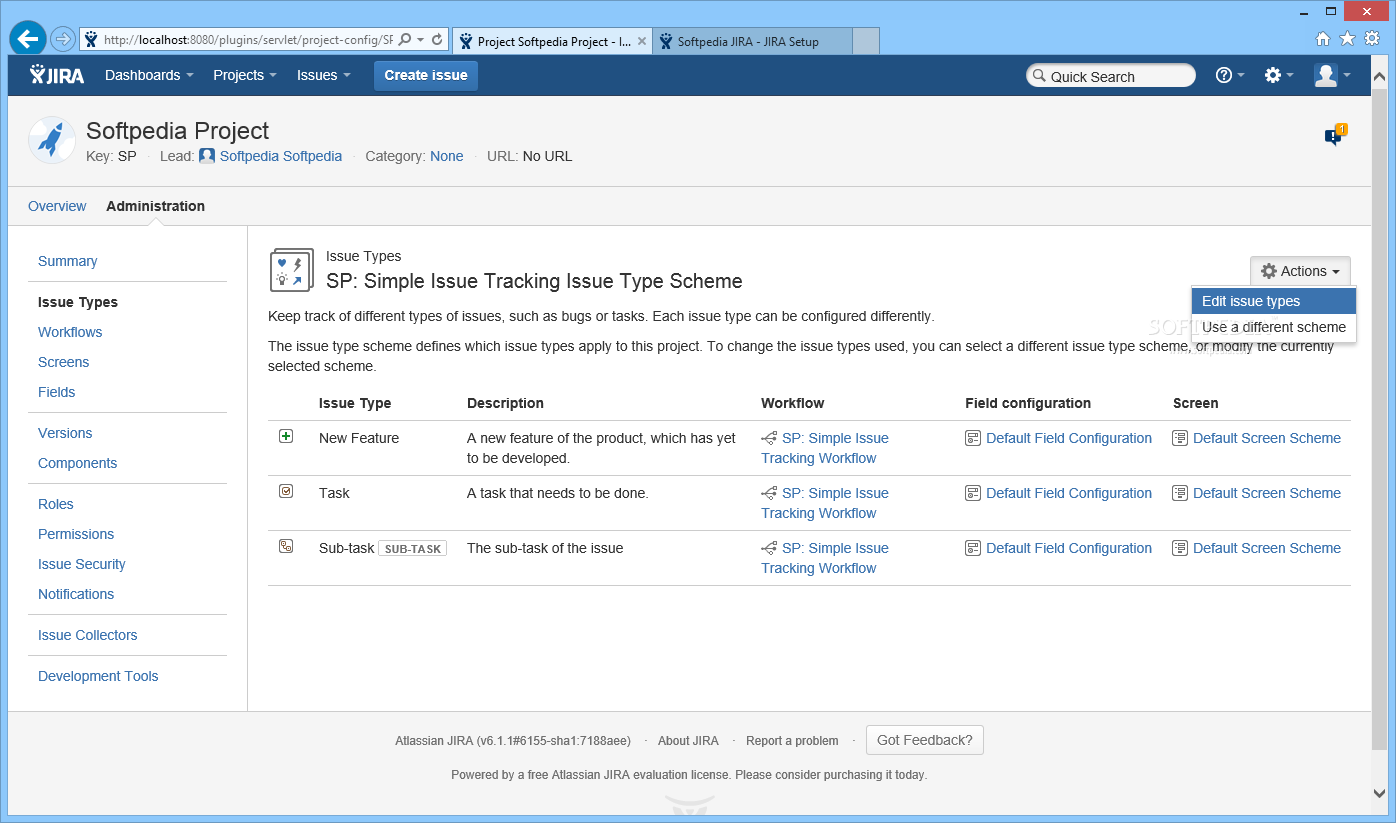
Task: Click the JIRA logo in header
Action: tap(57, 75)
